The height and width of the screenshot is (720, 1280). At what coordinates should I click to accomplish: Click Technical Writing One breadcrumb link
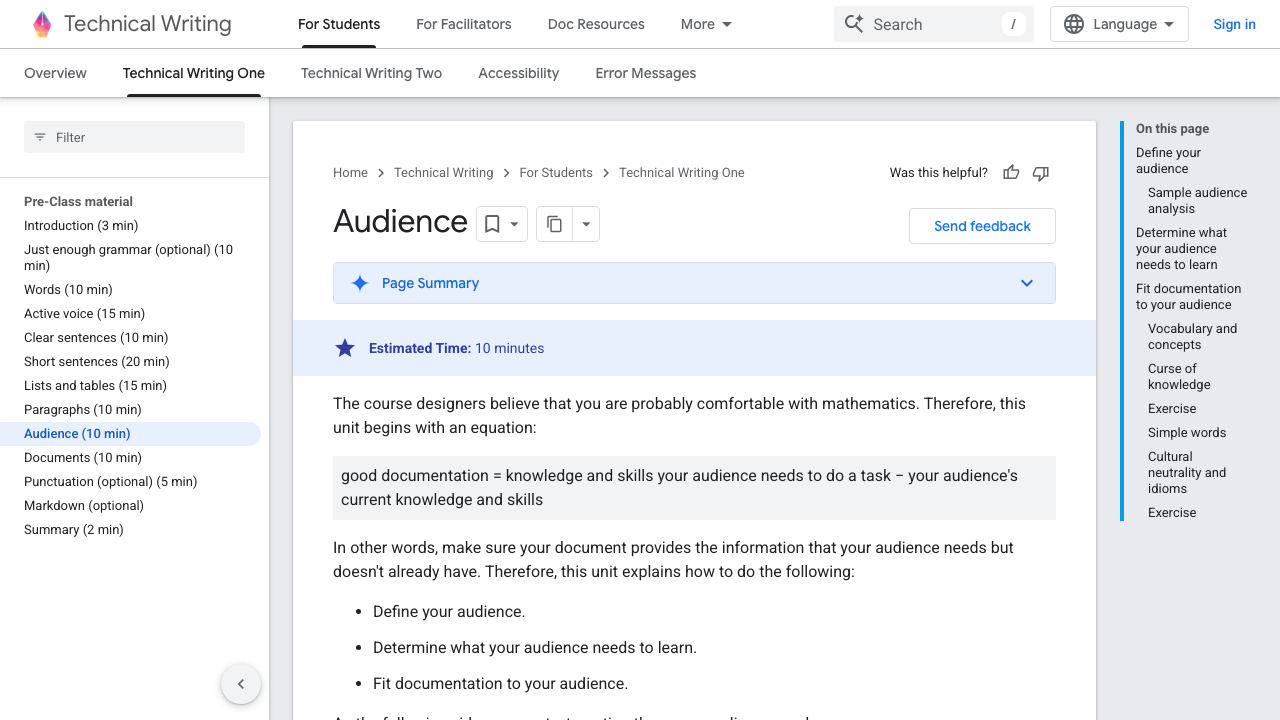point(682,173)
